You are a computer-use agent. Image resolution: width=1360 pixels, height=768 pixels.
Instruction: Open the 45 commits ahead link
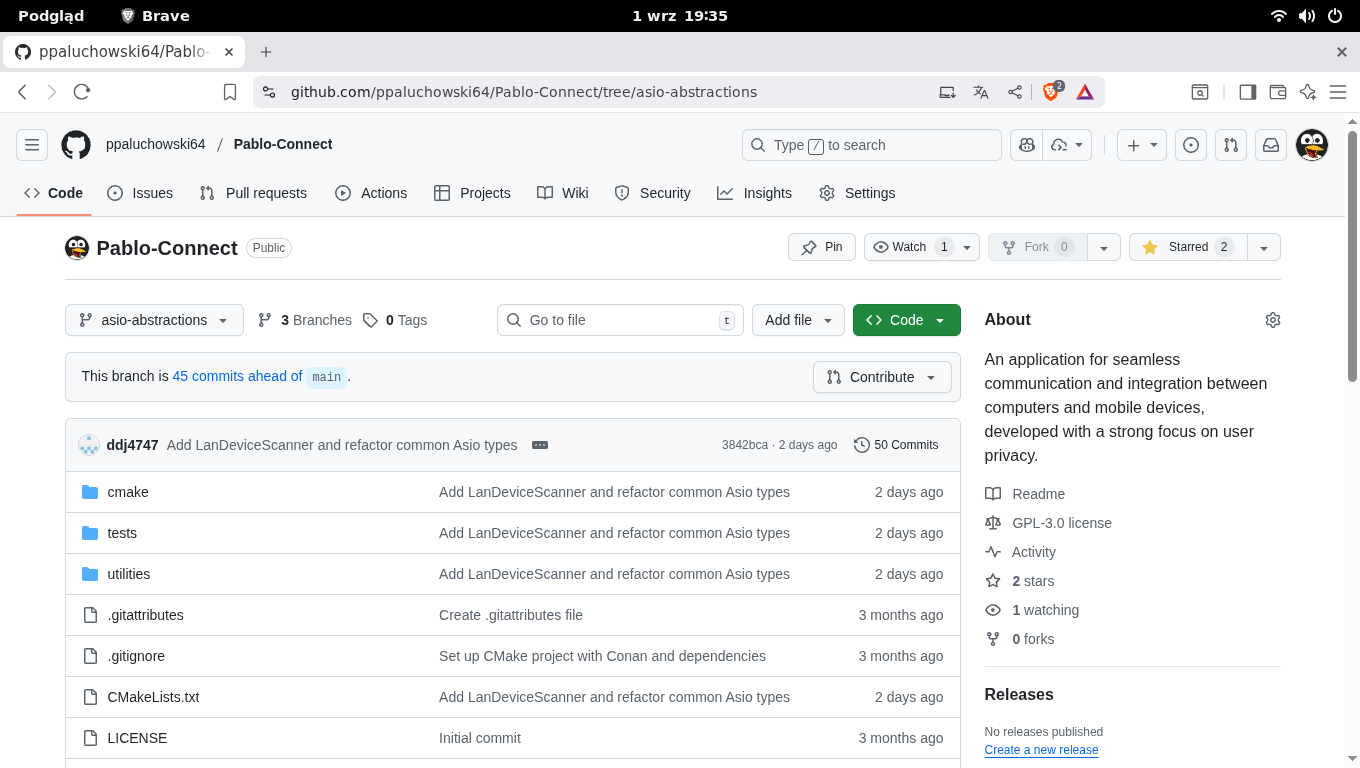[x=237, y=377]
